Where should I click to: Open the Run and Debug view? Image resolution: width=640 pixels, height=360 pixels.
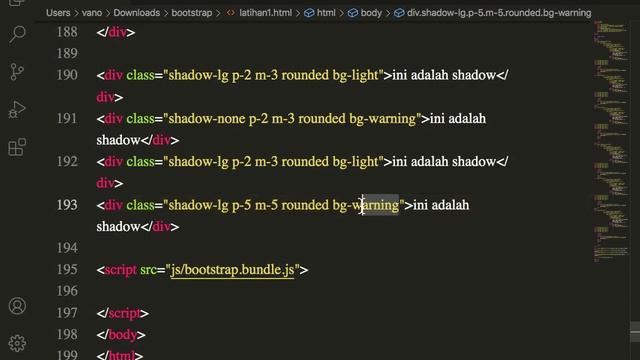17,109
